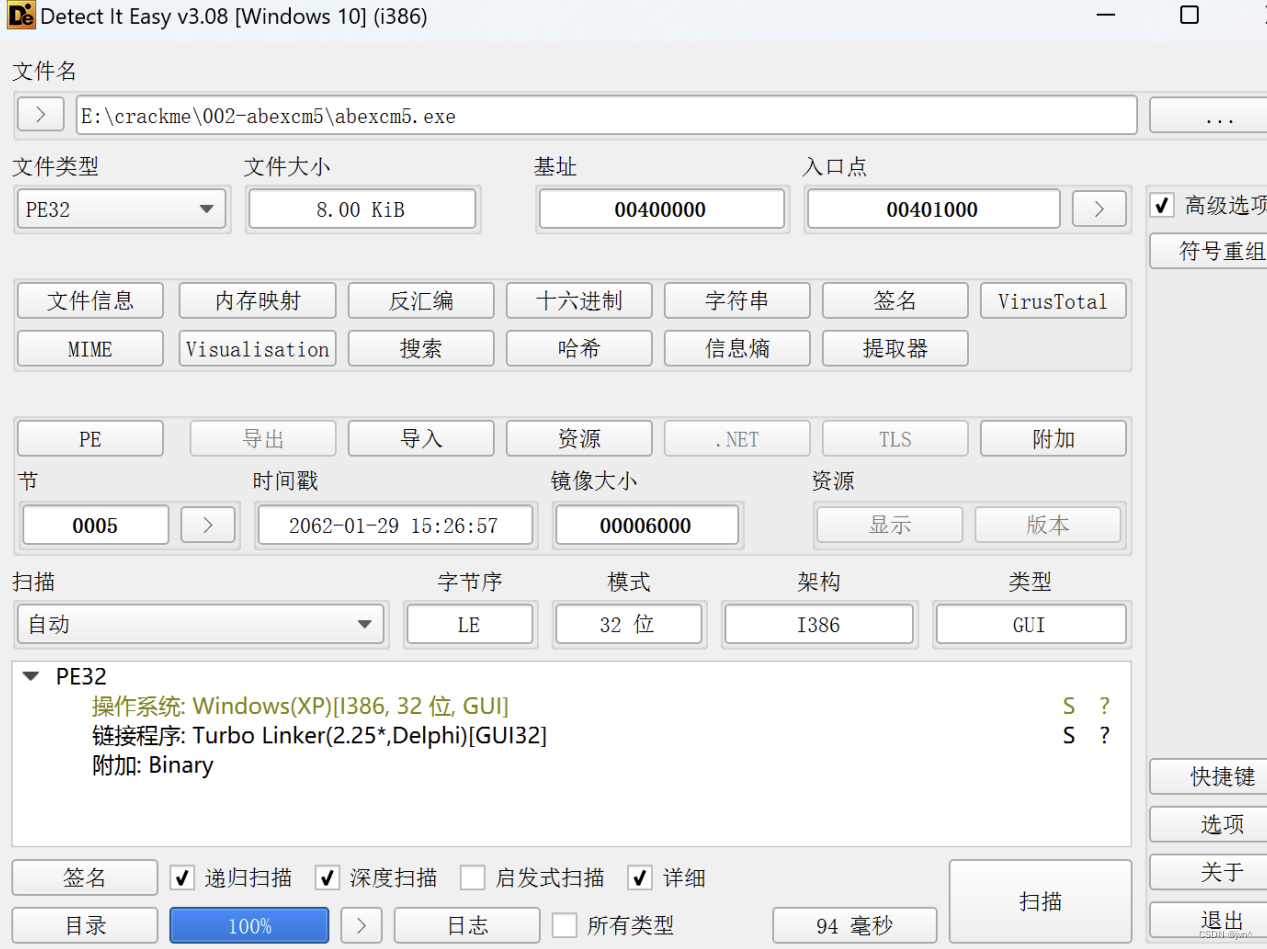Click the image size field 00006000

coord(647,525)
